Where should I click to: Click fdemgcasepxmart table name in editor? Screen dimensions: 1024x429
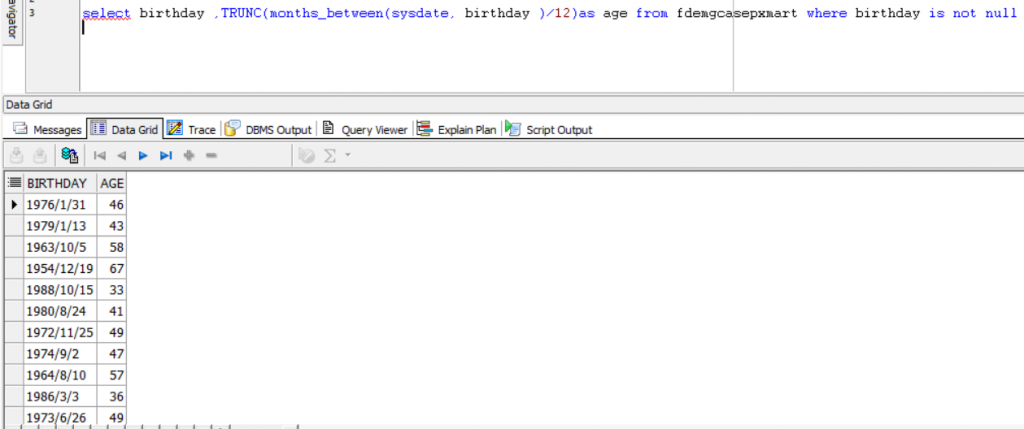click(x=737, y=13)
